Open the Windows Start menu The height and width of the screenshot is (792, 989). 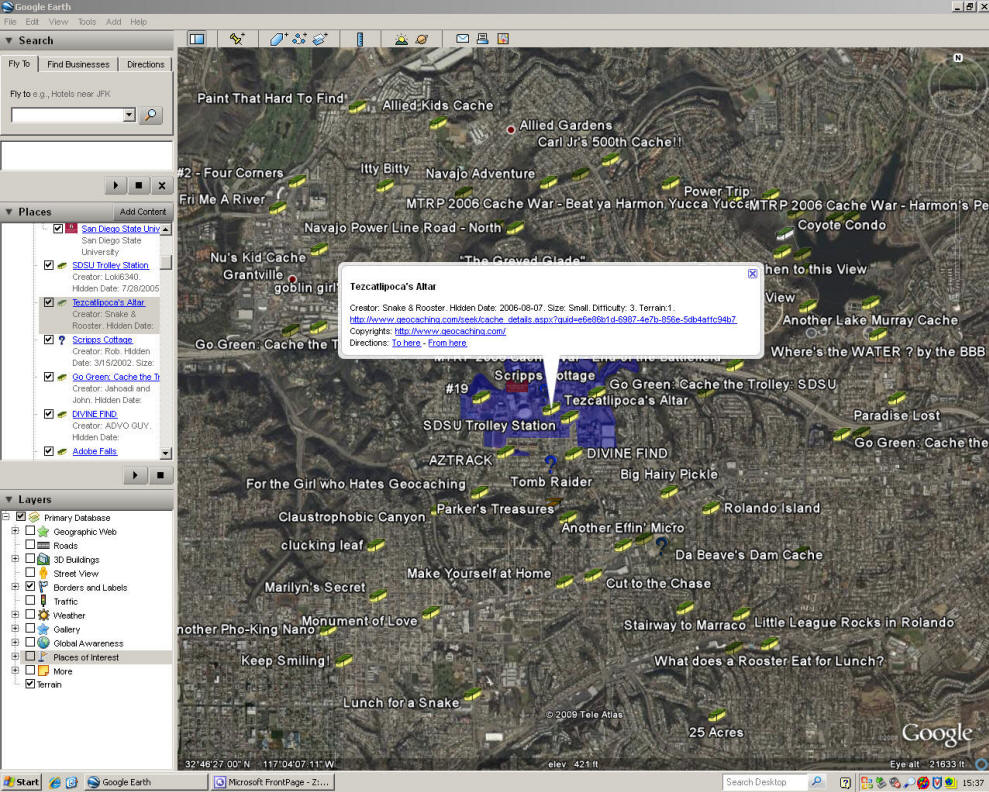pos(21,782)
